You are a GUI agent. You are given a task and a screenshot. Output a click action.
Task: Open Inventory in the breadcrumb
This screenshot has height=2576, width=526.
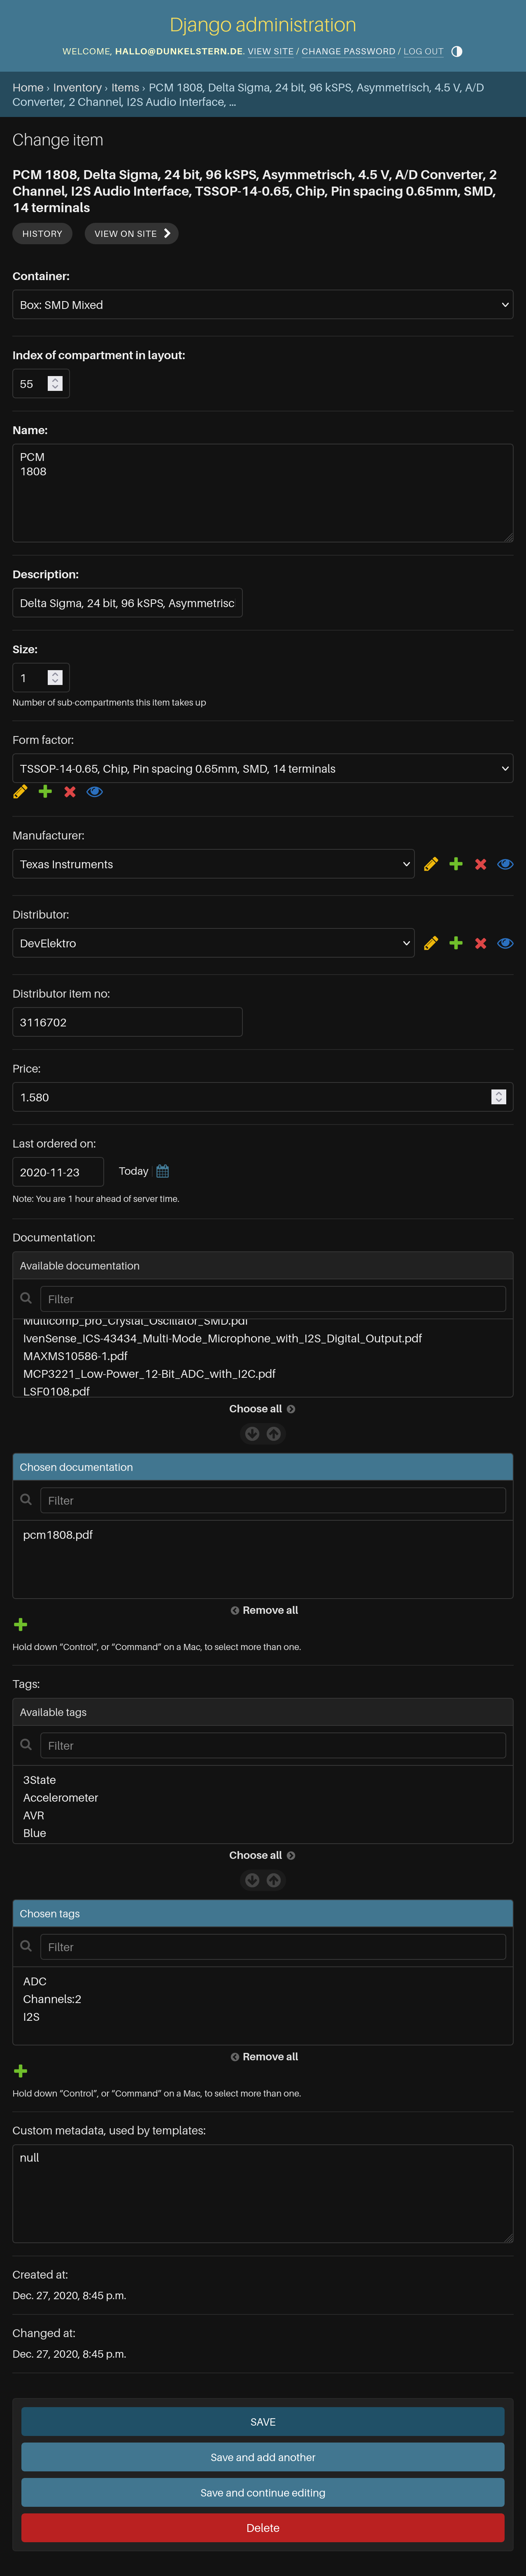tap(77, 88)
